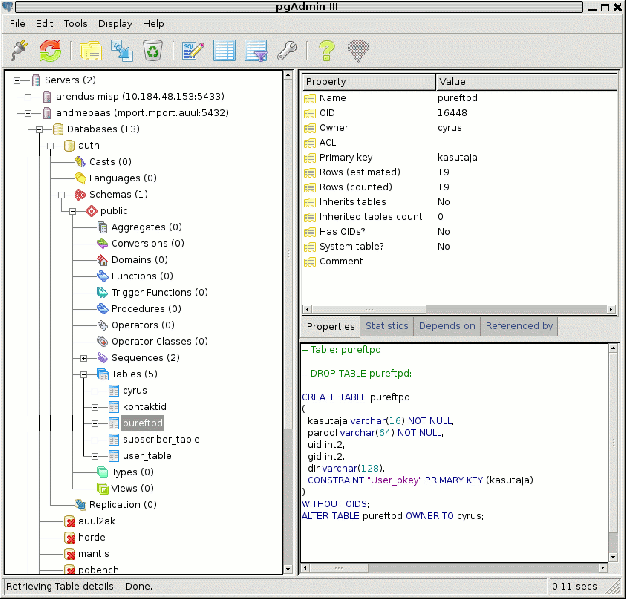The image size is (626, 599).
Task: Select the Languages (0) node icon
Action: click(x=80, y=178)
